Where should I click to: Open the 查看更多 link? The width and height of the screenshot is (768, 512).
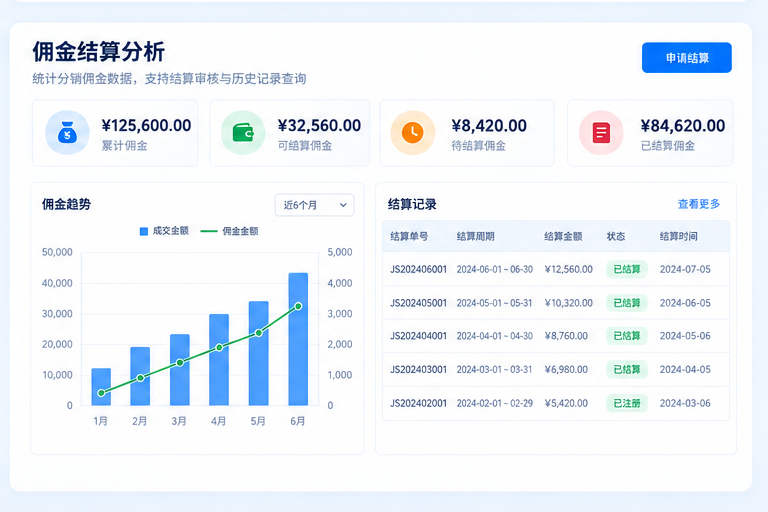pyautogui.click(x=698, y=204)
